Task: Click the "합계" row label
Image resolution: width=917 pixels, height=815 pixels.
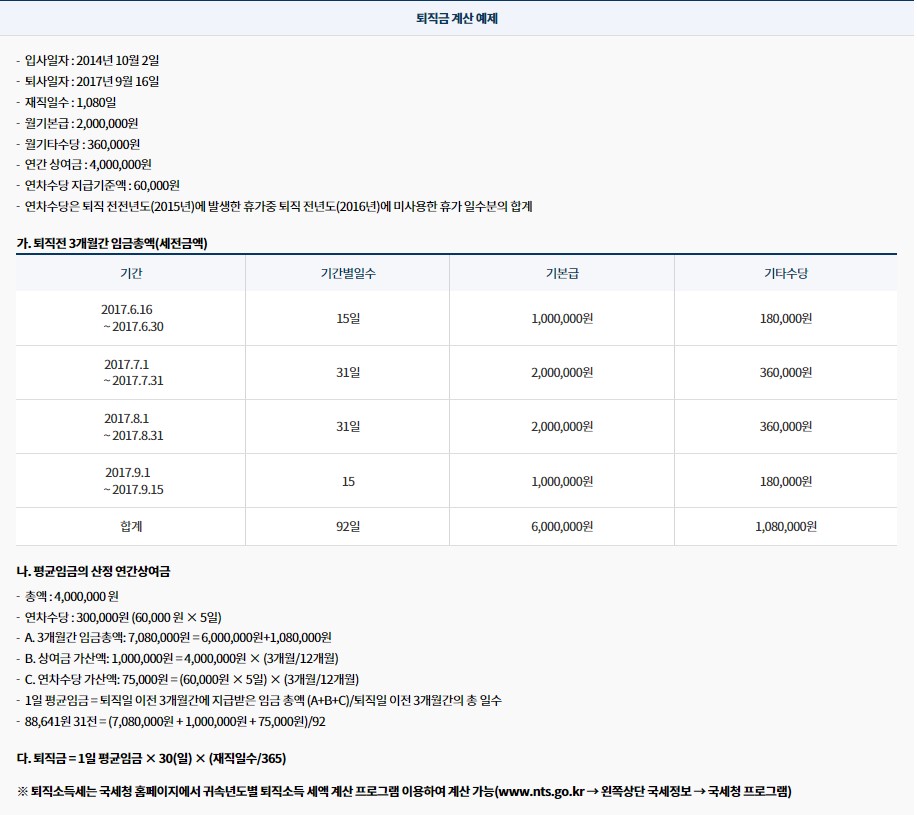Action: click(131, 526)
